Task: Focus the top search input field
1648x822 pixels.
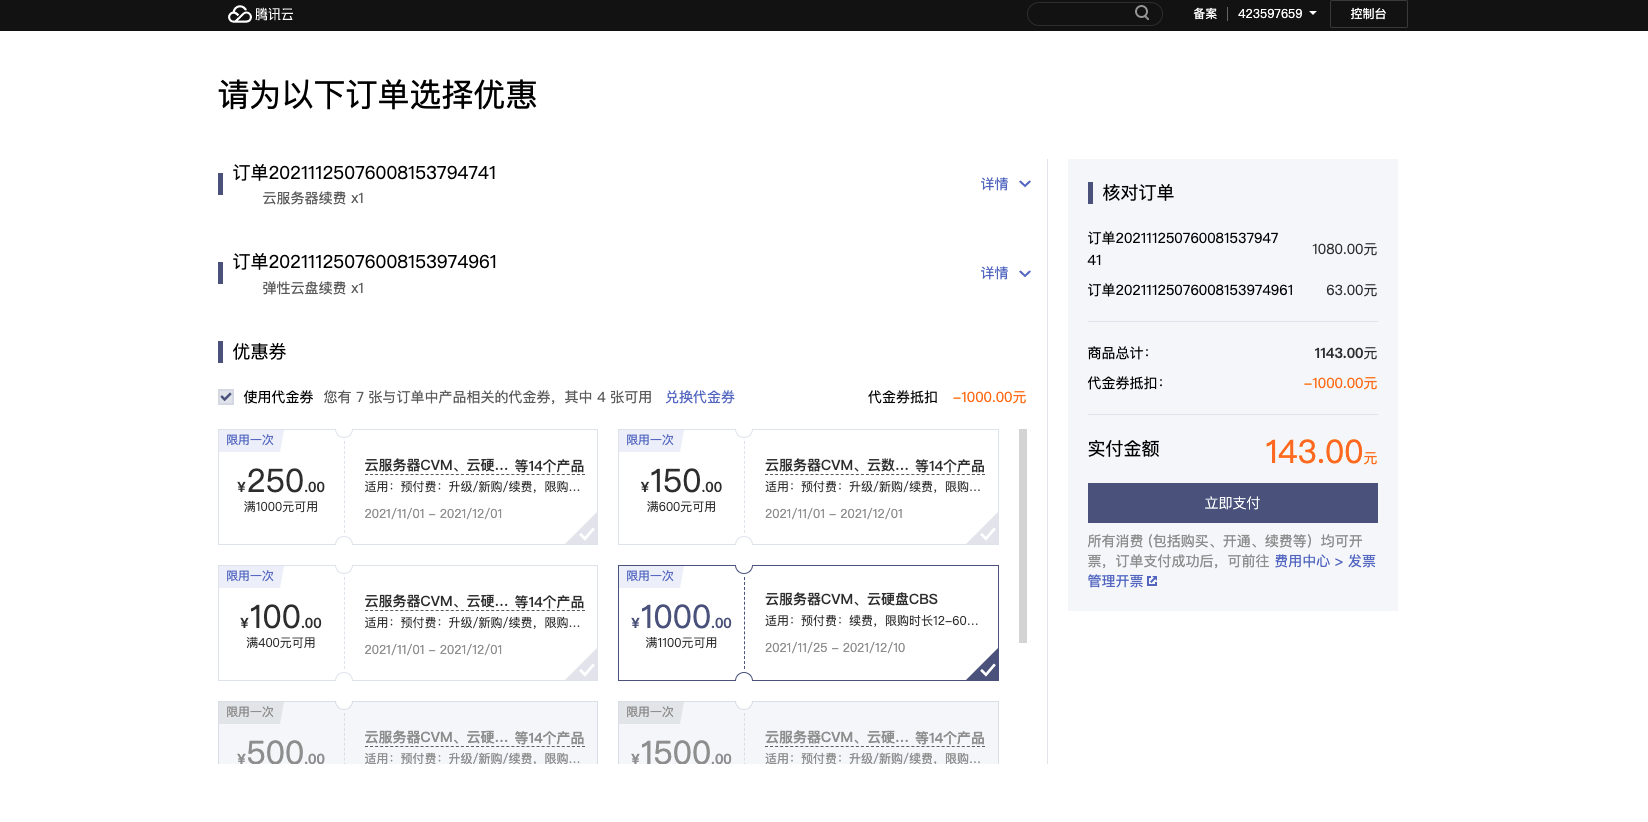Action: pos(1094,13)
